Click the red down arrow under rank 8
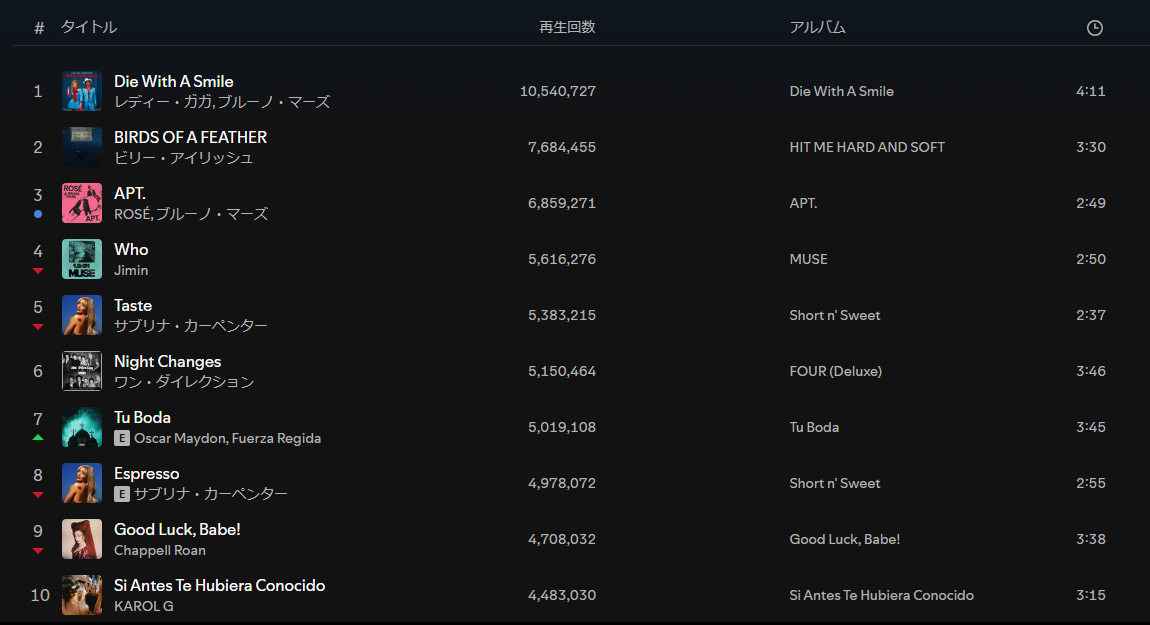The width and height of the screenshot is (1150, 625). point(38,494)
